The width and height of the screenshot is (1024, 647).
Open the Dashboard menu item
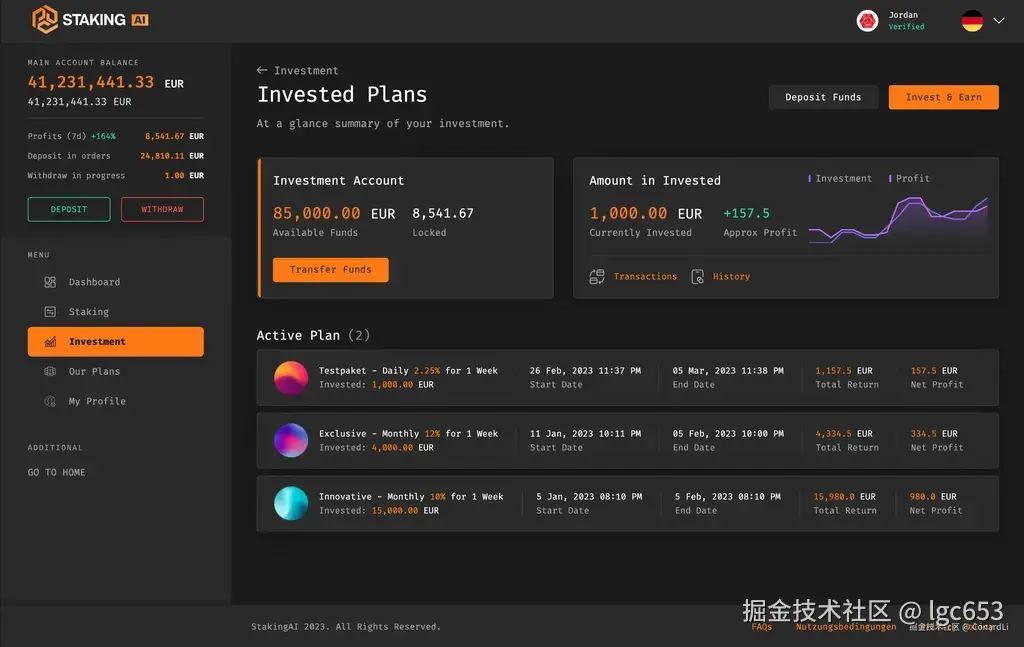pyautogui.click(x=116, y=282)
